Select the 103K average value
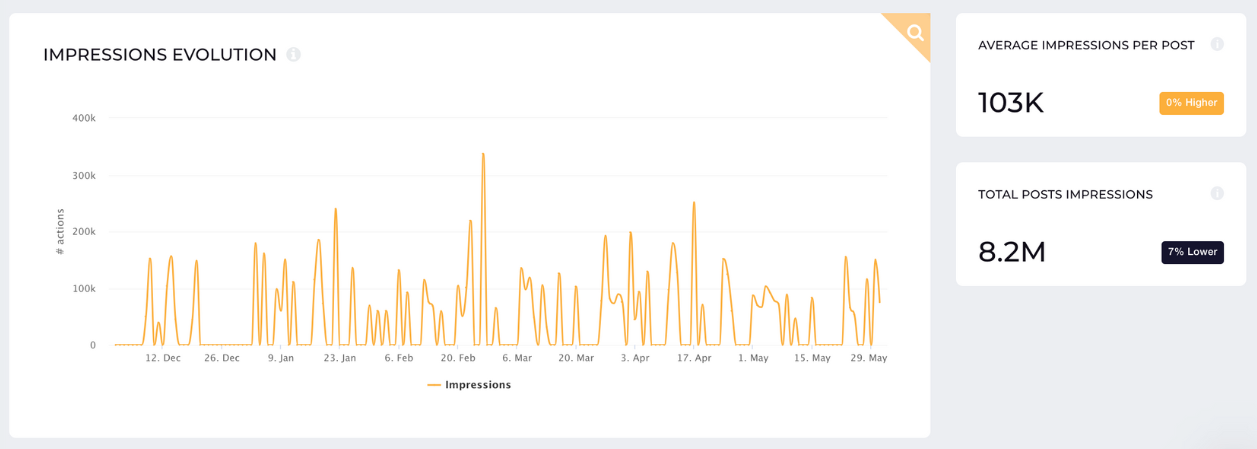The height and width of the screenshot is (449, 1257). [1011, 103]
